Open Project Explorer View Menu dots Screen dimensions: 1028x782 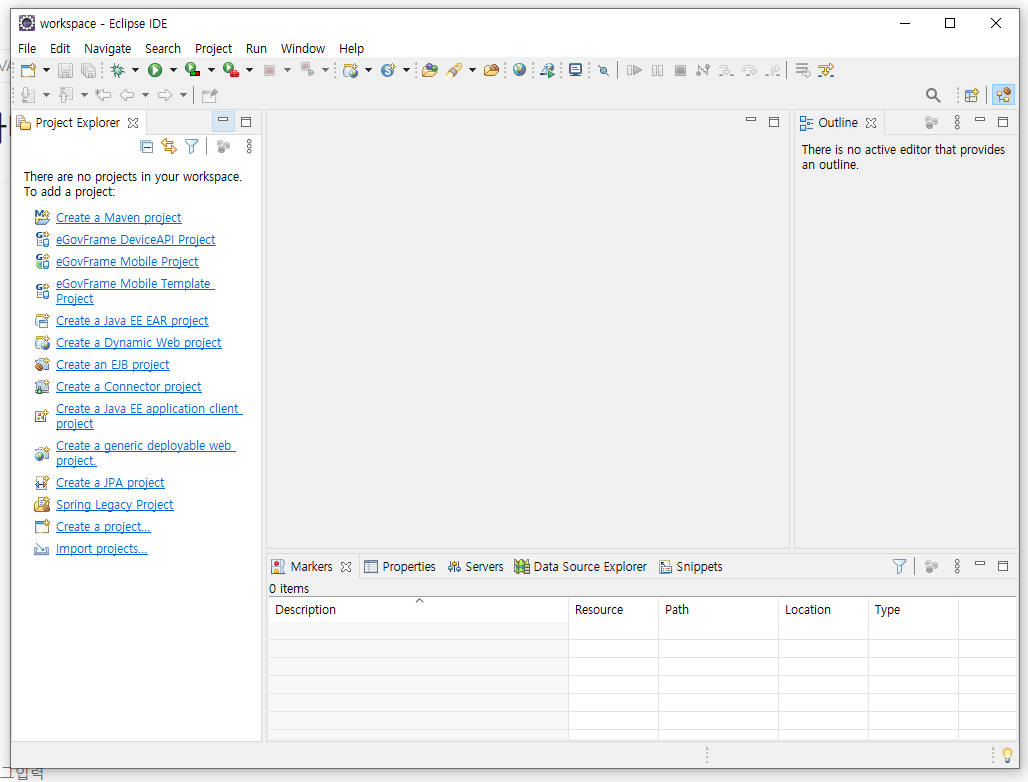coord(249,147)
